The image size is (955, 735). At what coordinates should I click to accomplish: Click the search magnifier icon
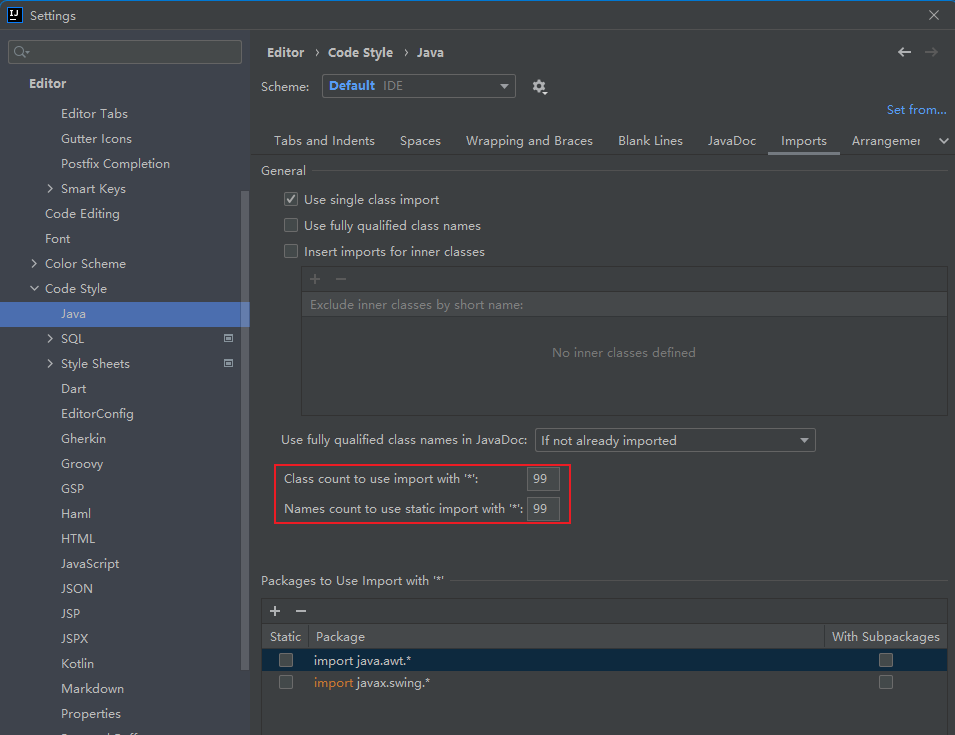click(21, 52)
